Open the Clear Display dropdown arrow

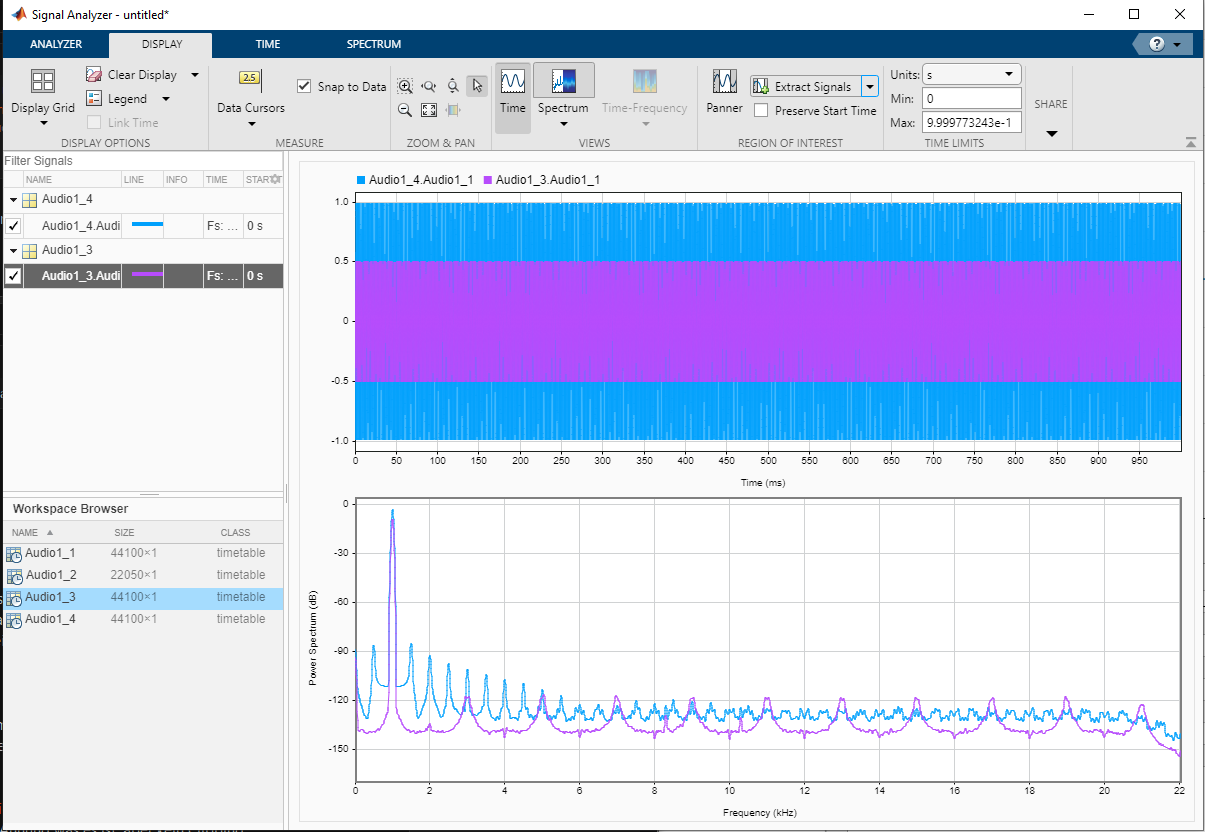194,75
